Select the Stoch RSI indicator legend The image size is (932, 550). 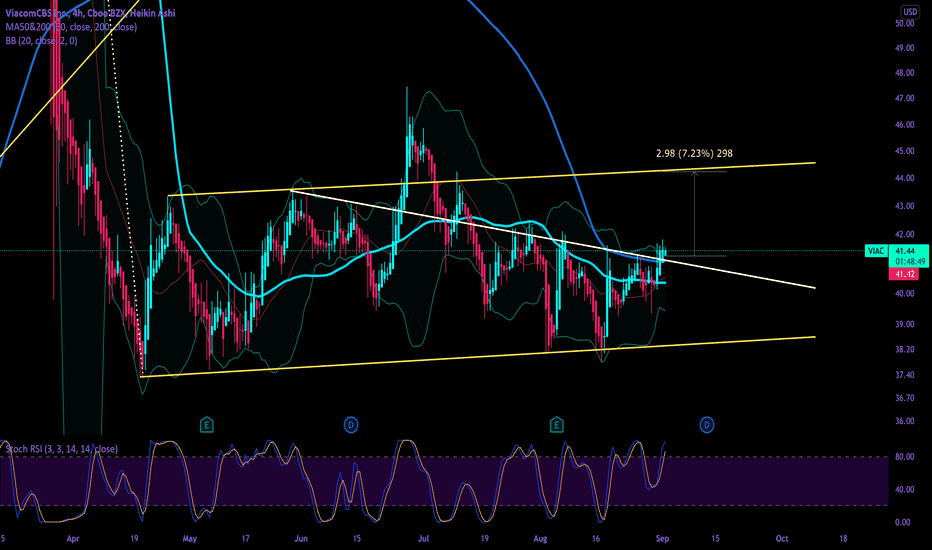62,449
